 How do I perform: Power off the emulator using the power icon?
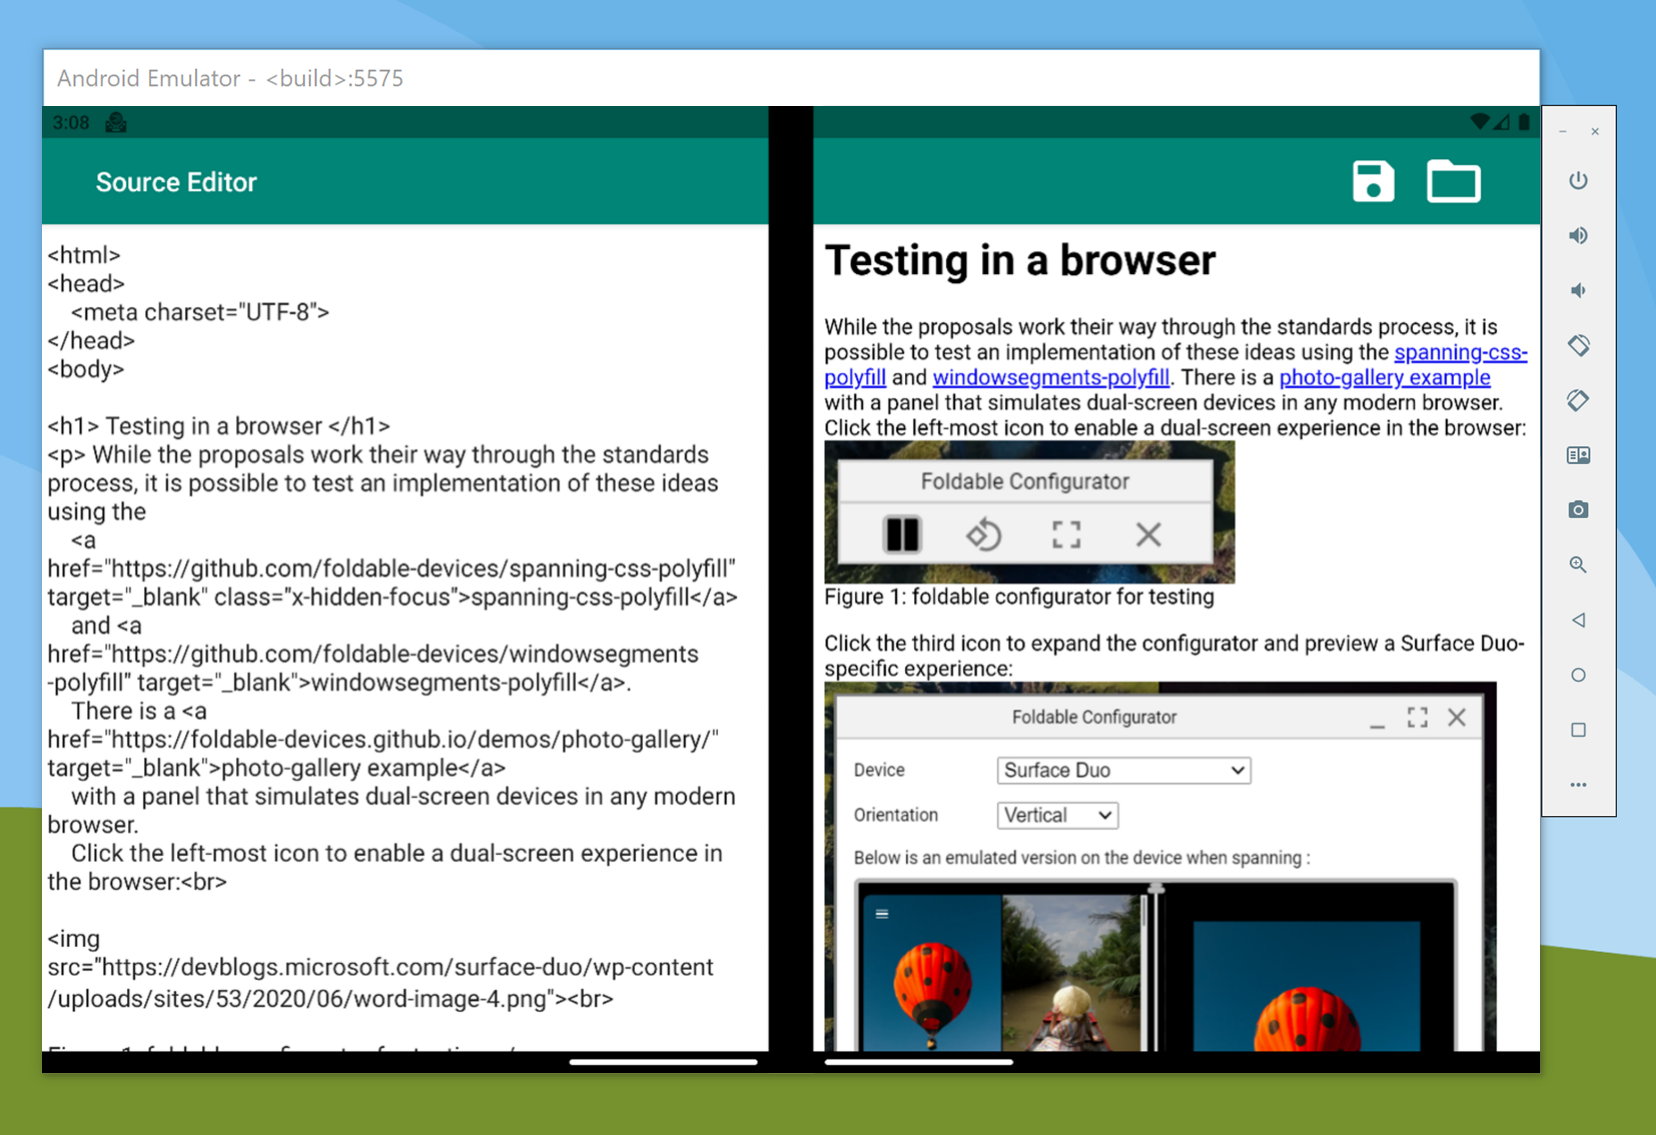pyautogui.click(x=1578, y=181)
